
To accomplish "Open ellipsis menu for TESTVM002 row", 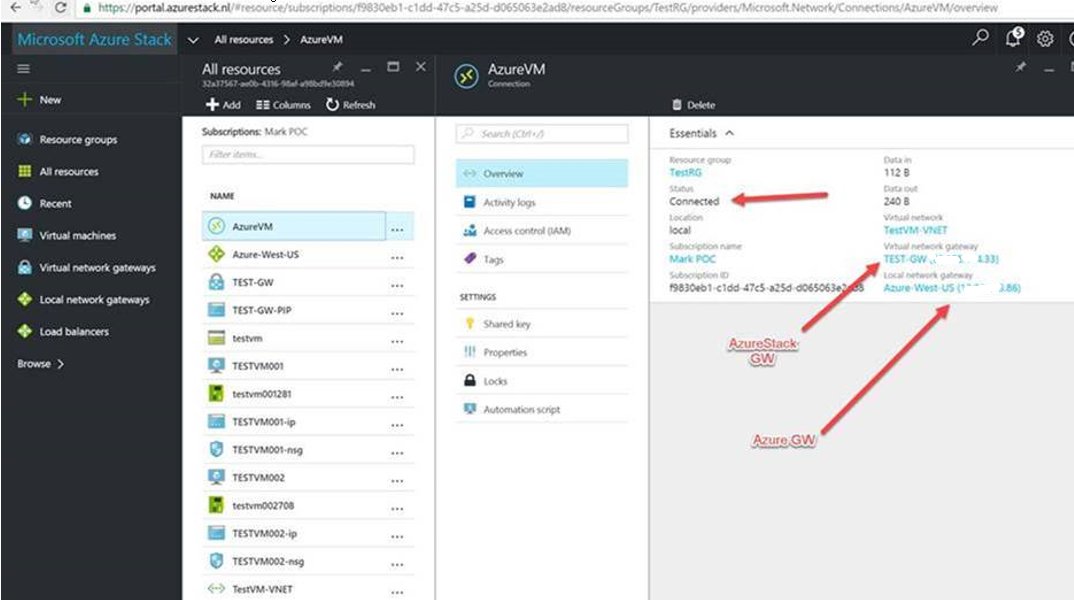I will (397, 482).
